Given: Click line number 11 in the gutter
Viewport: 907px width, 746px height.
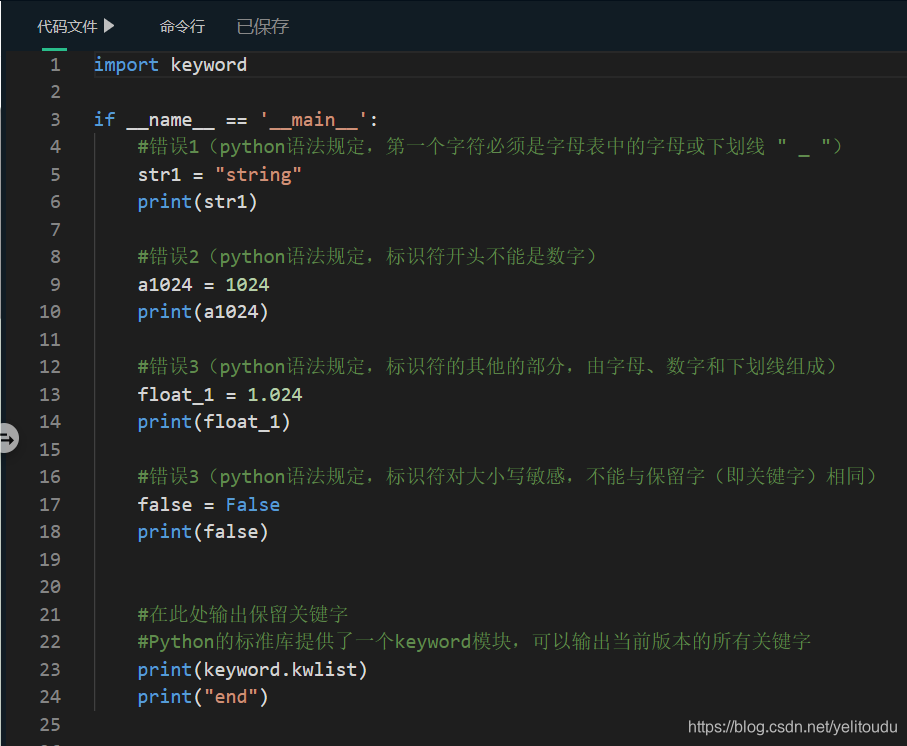Looking at the screenshot, I should 50,339.
